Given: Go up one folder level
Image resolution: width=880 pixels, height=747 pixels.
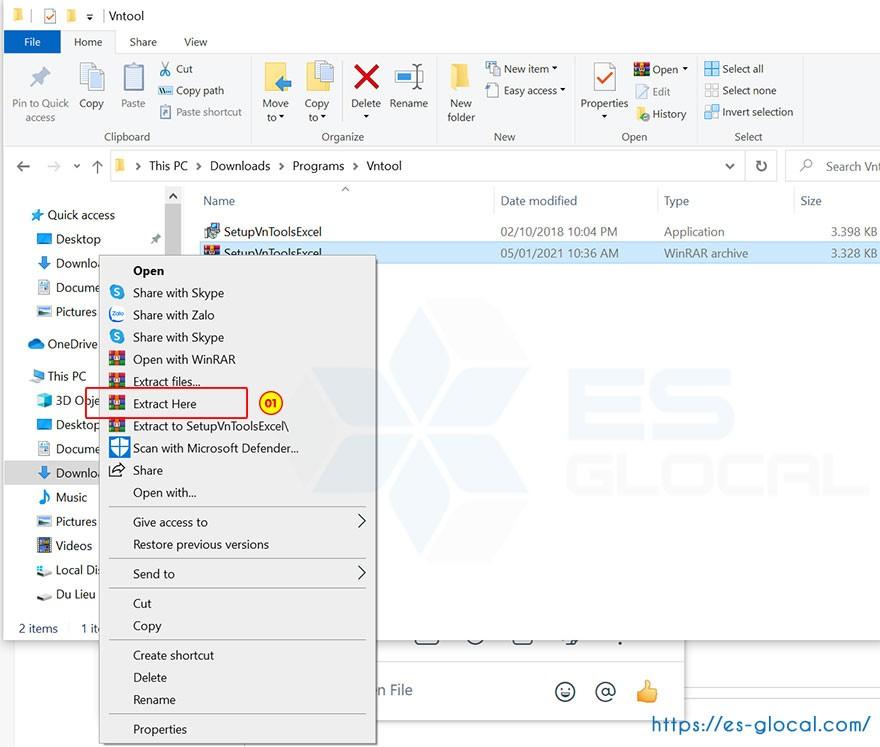Looking at the screenshot, I should click(97, 166).
